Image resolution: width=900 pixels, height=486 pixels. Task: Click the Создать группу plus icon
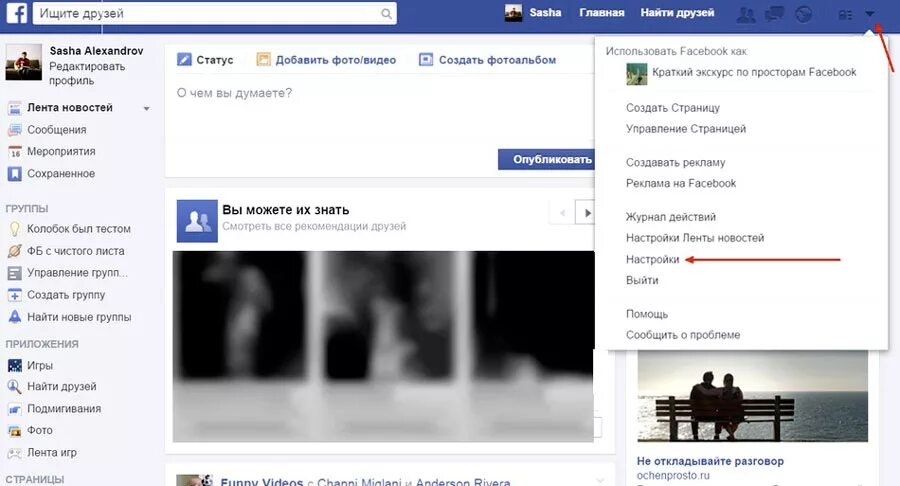(14, 295)
